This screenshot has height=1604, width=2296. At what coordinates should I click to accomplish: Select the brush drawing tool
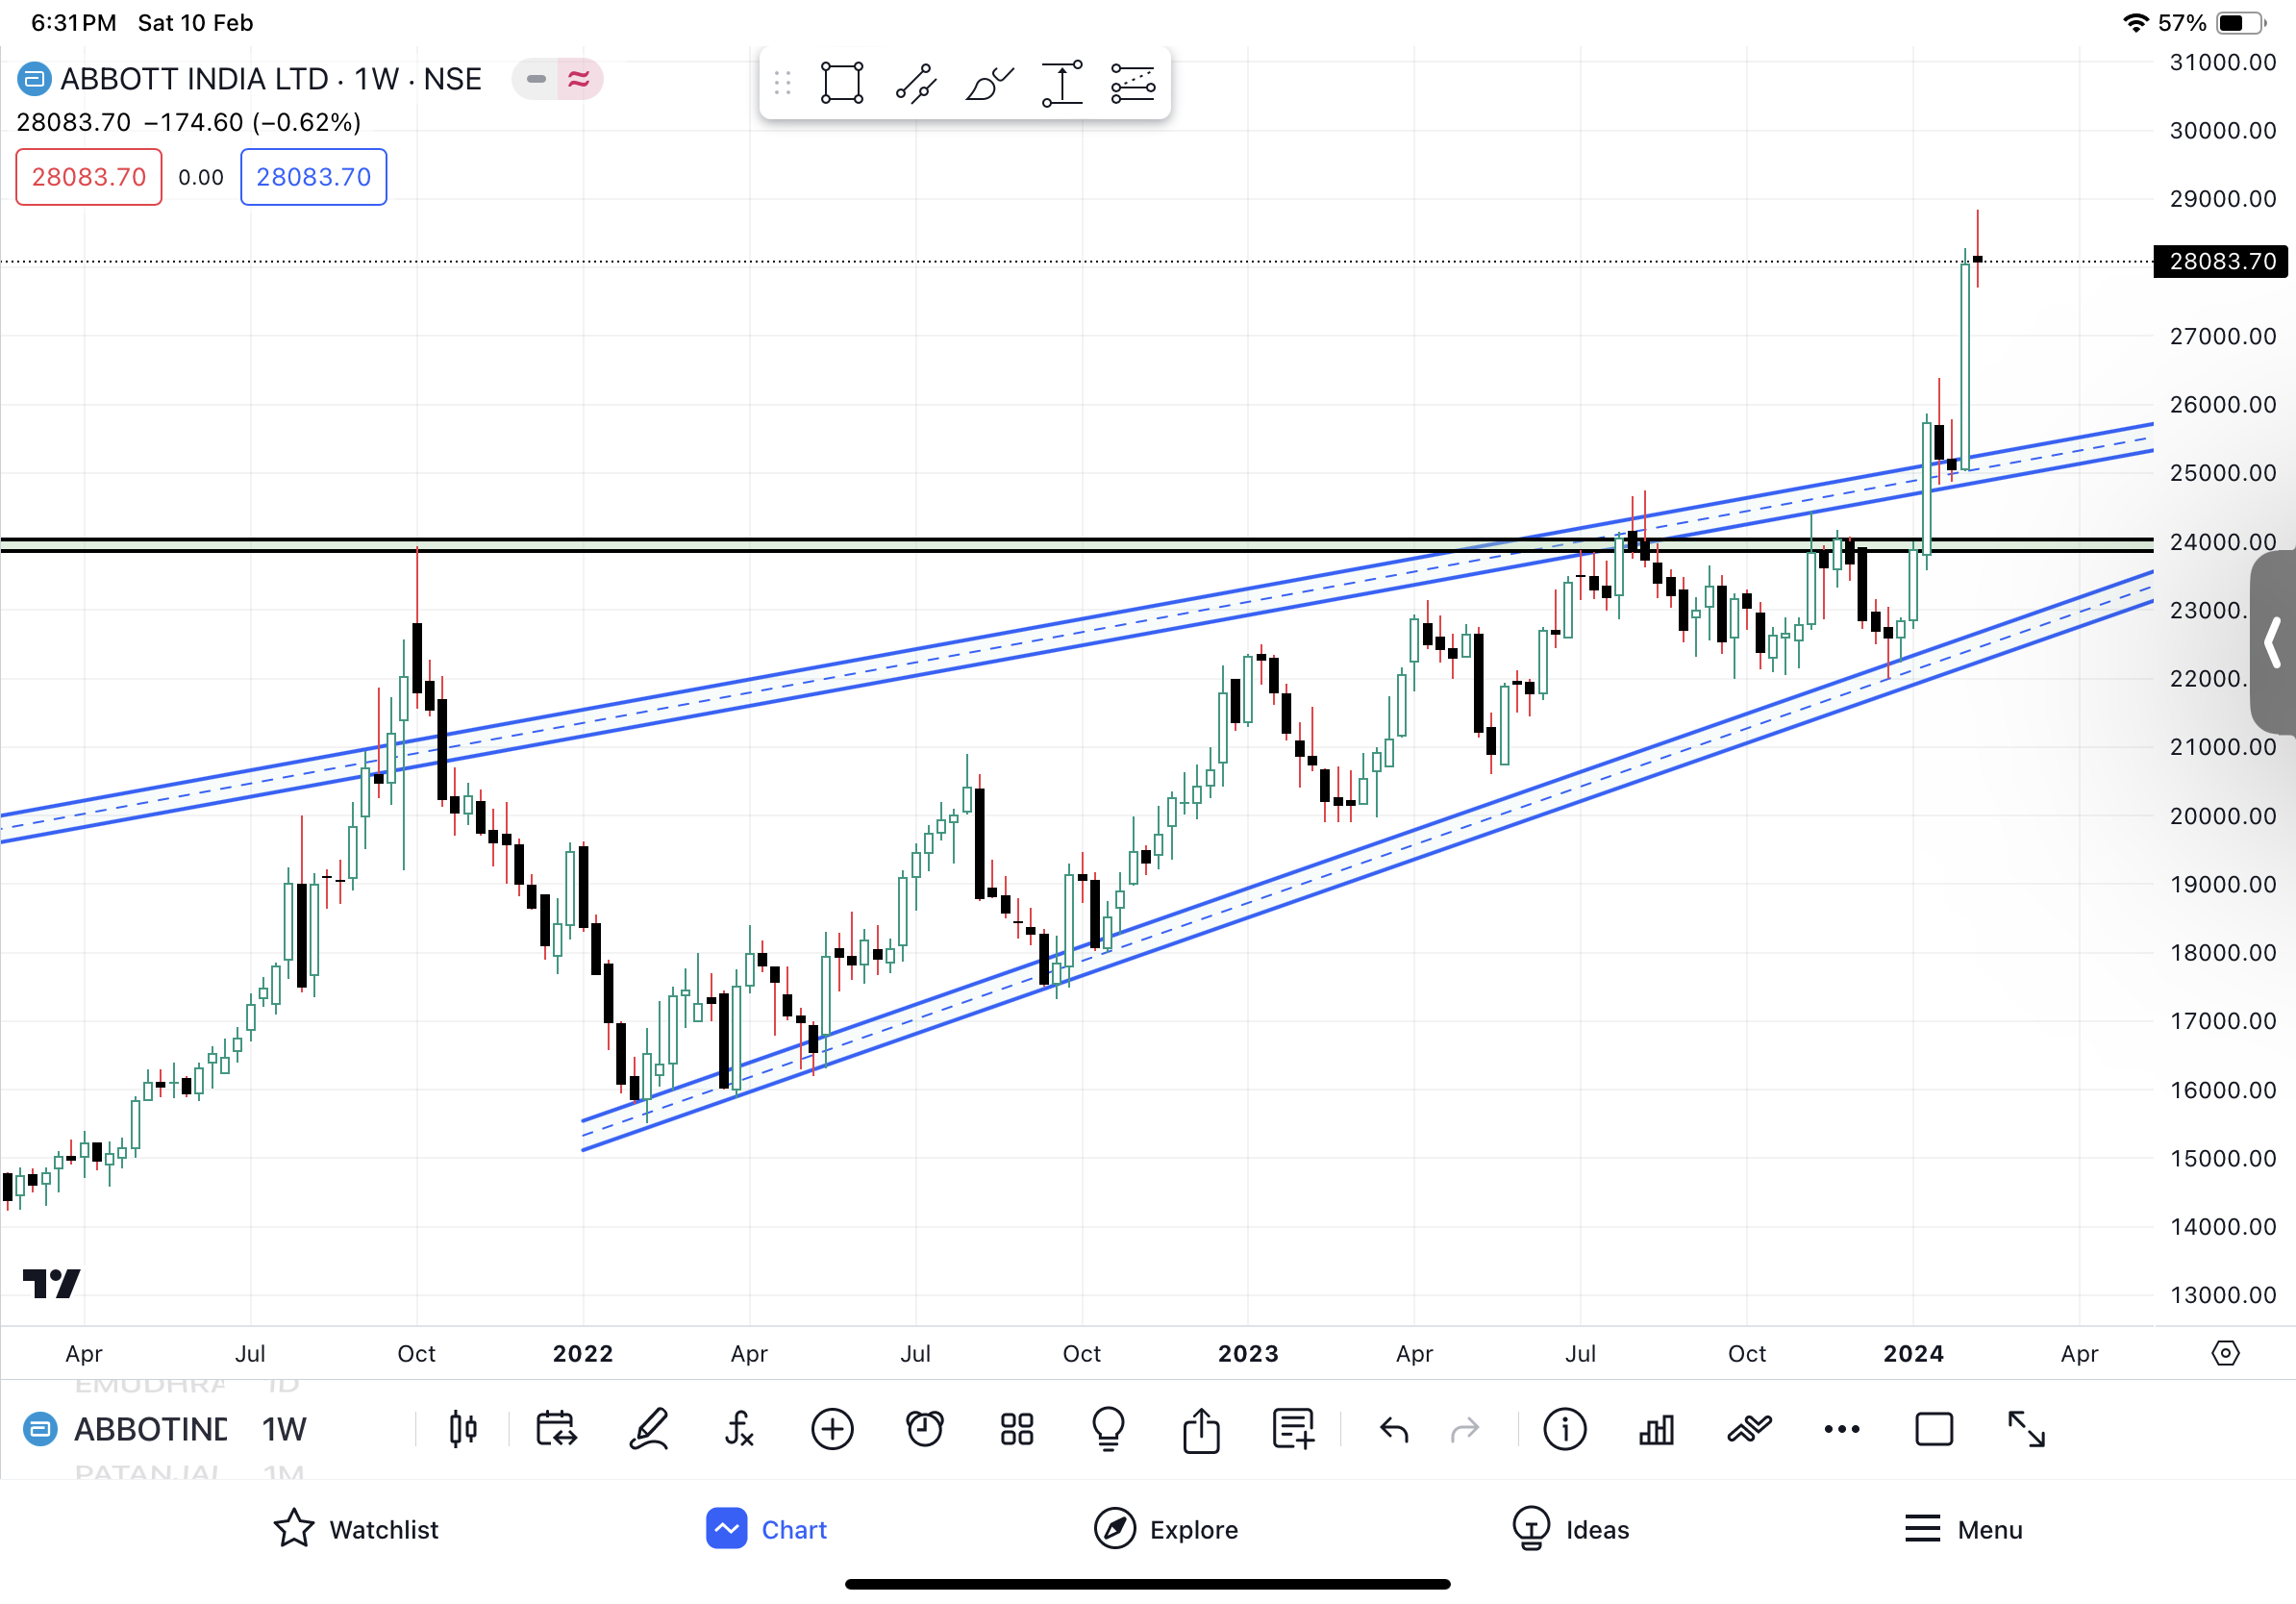pos(989,83)
